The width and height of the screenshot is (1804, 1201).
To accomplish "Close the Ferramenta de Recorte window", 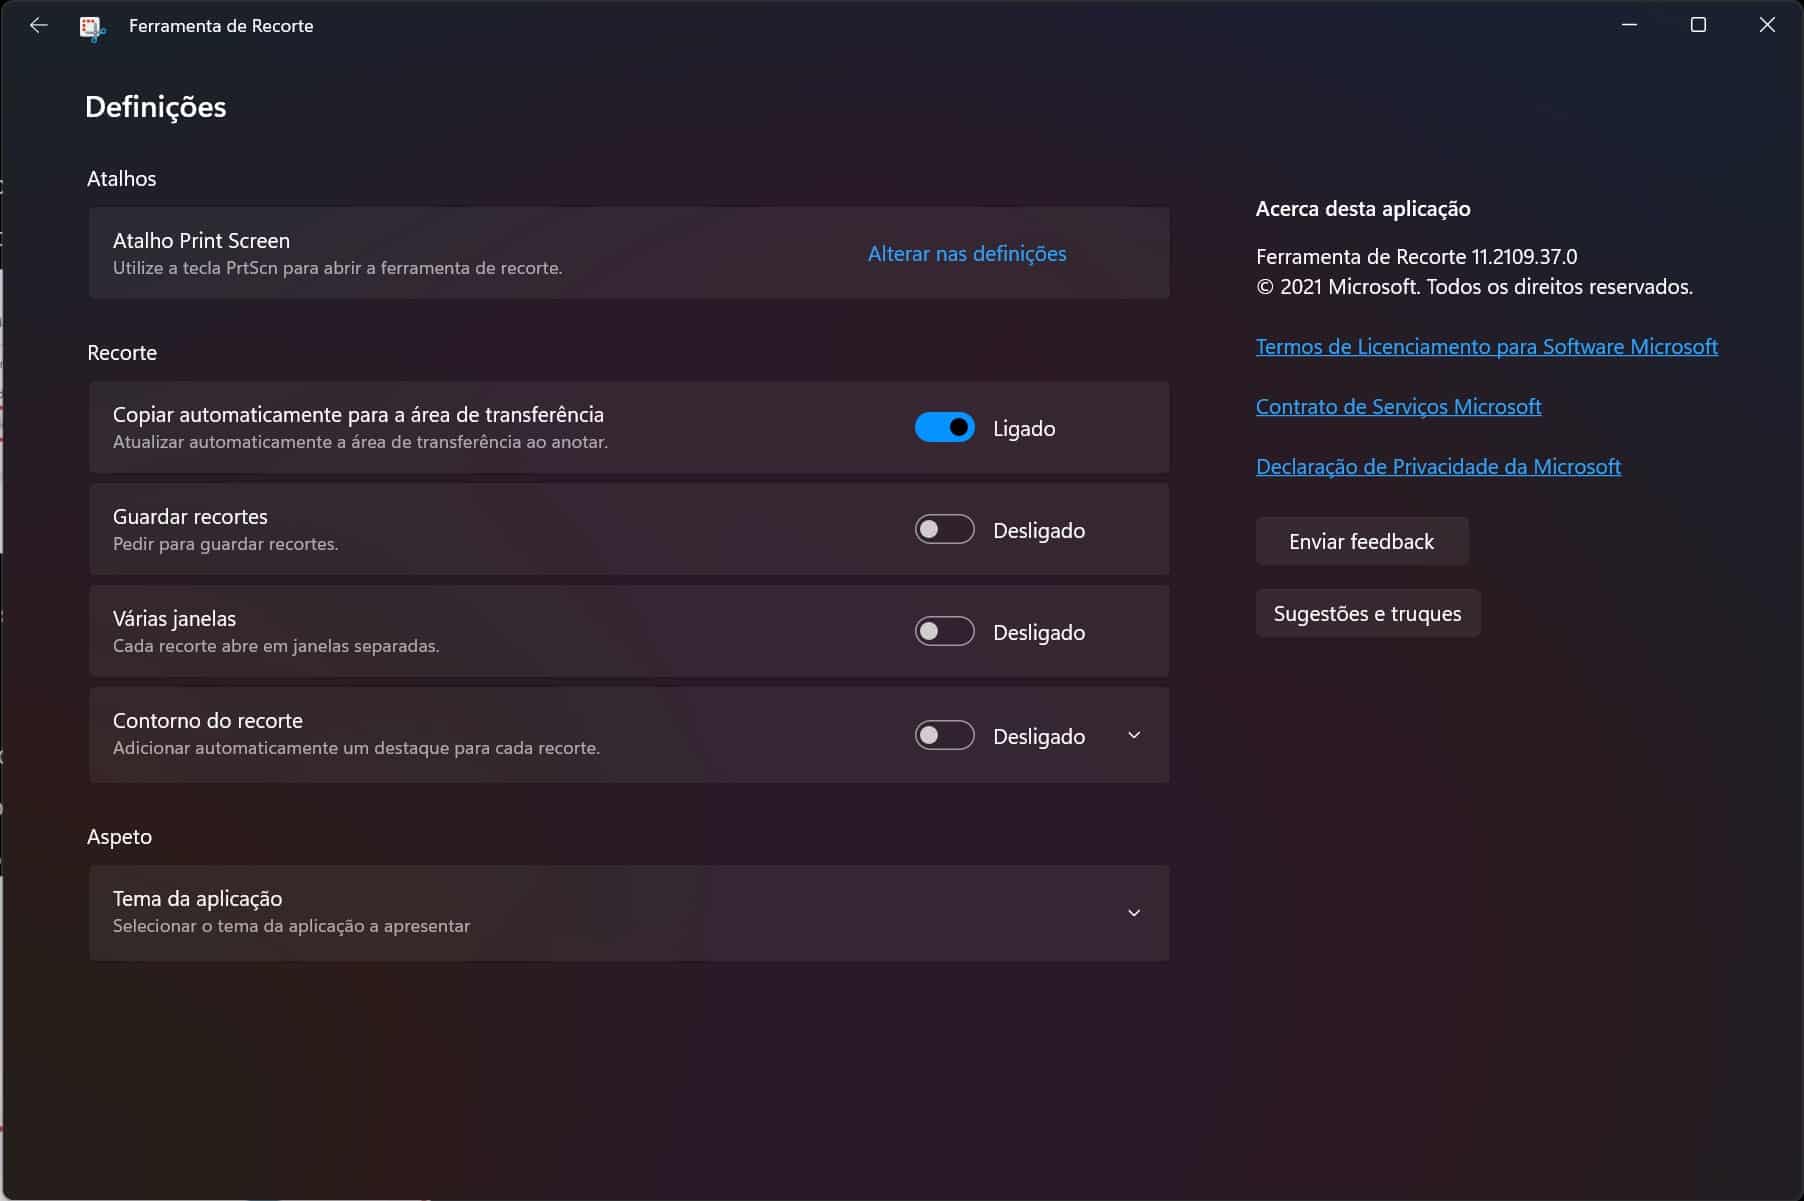I will pyautogui.click(x=1767, y=25).
